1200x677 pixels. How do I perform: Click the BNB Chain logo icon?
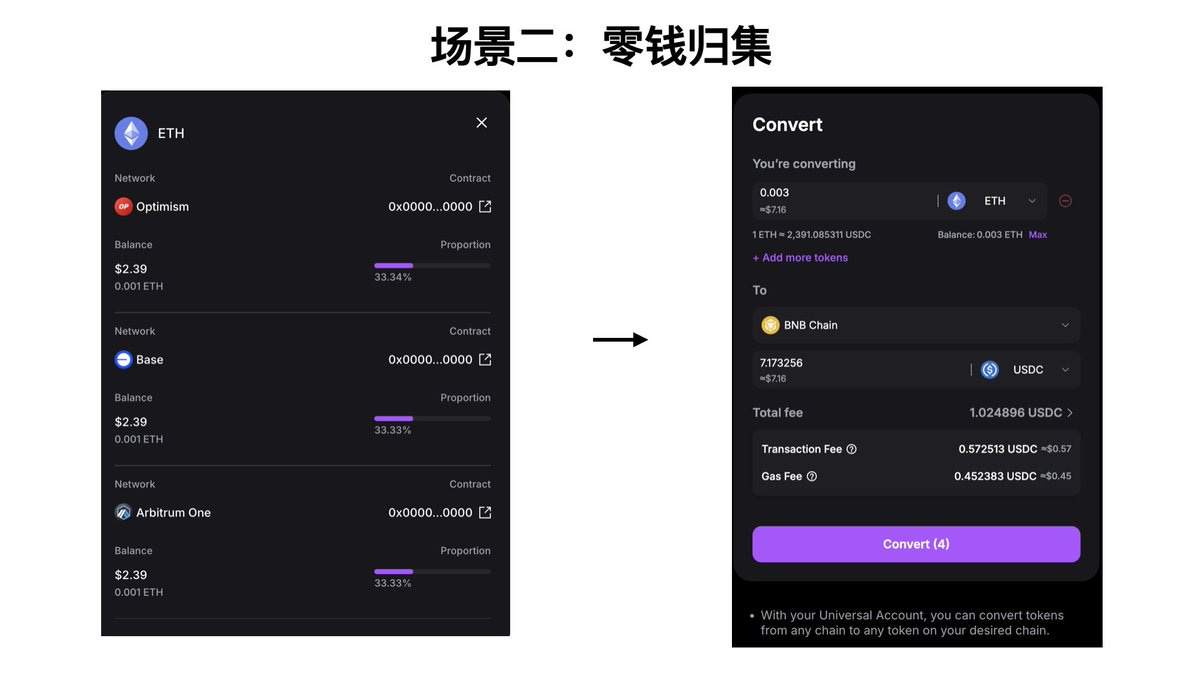(x=770, y=325)
